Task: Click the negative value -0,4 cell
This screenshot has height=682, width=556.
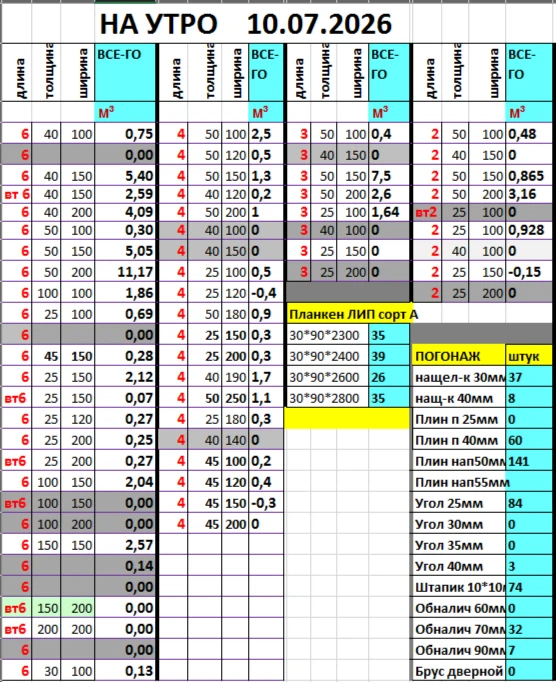Action: (x=266, y=293)
